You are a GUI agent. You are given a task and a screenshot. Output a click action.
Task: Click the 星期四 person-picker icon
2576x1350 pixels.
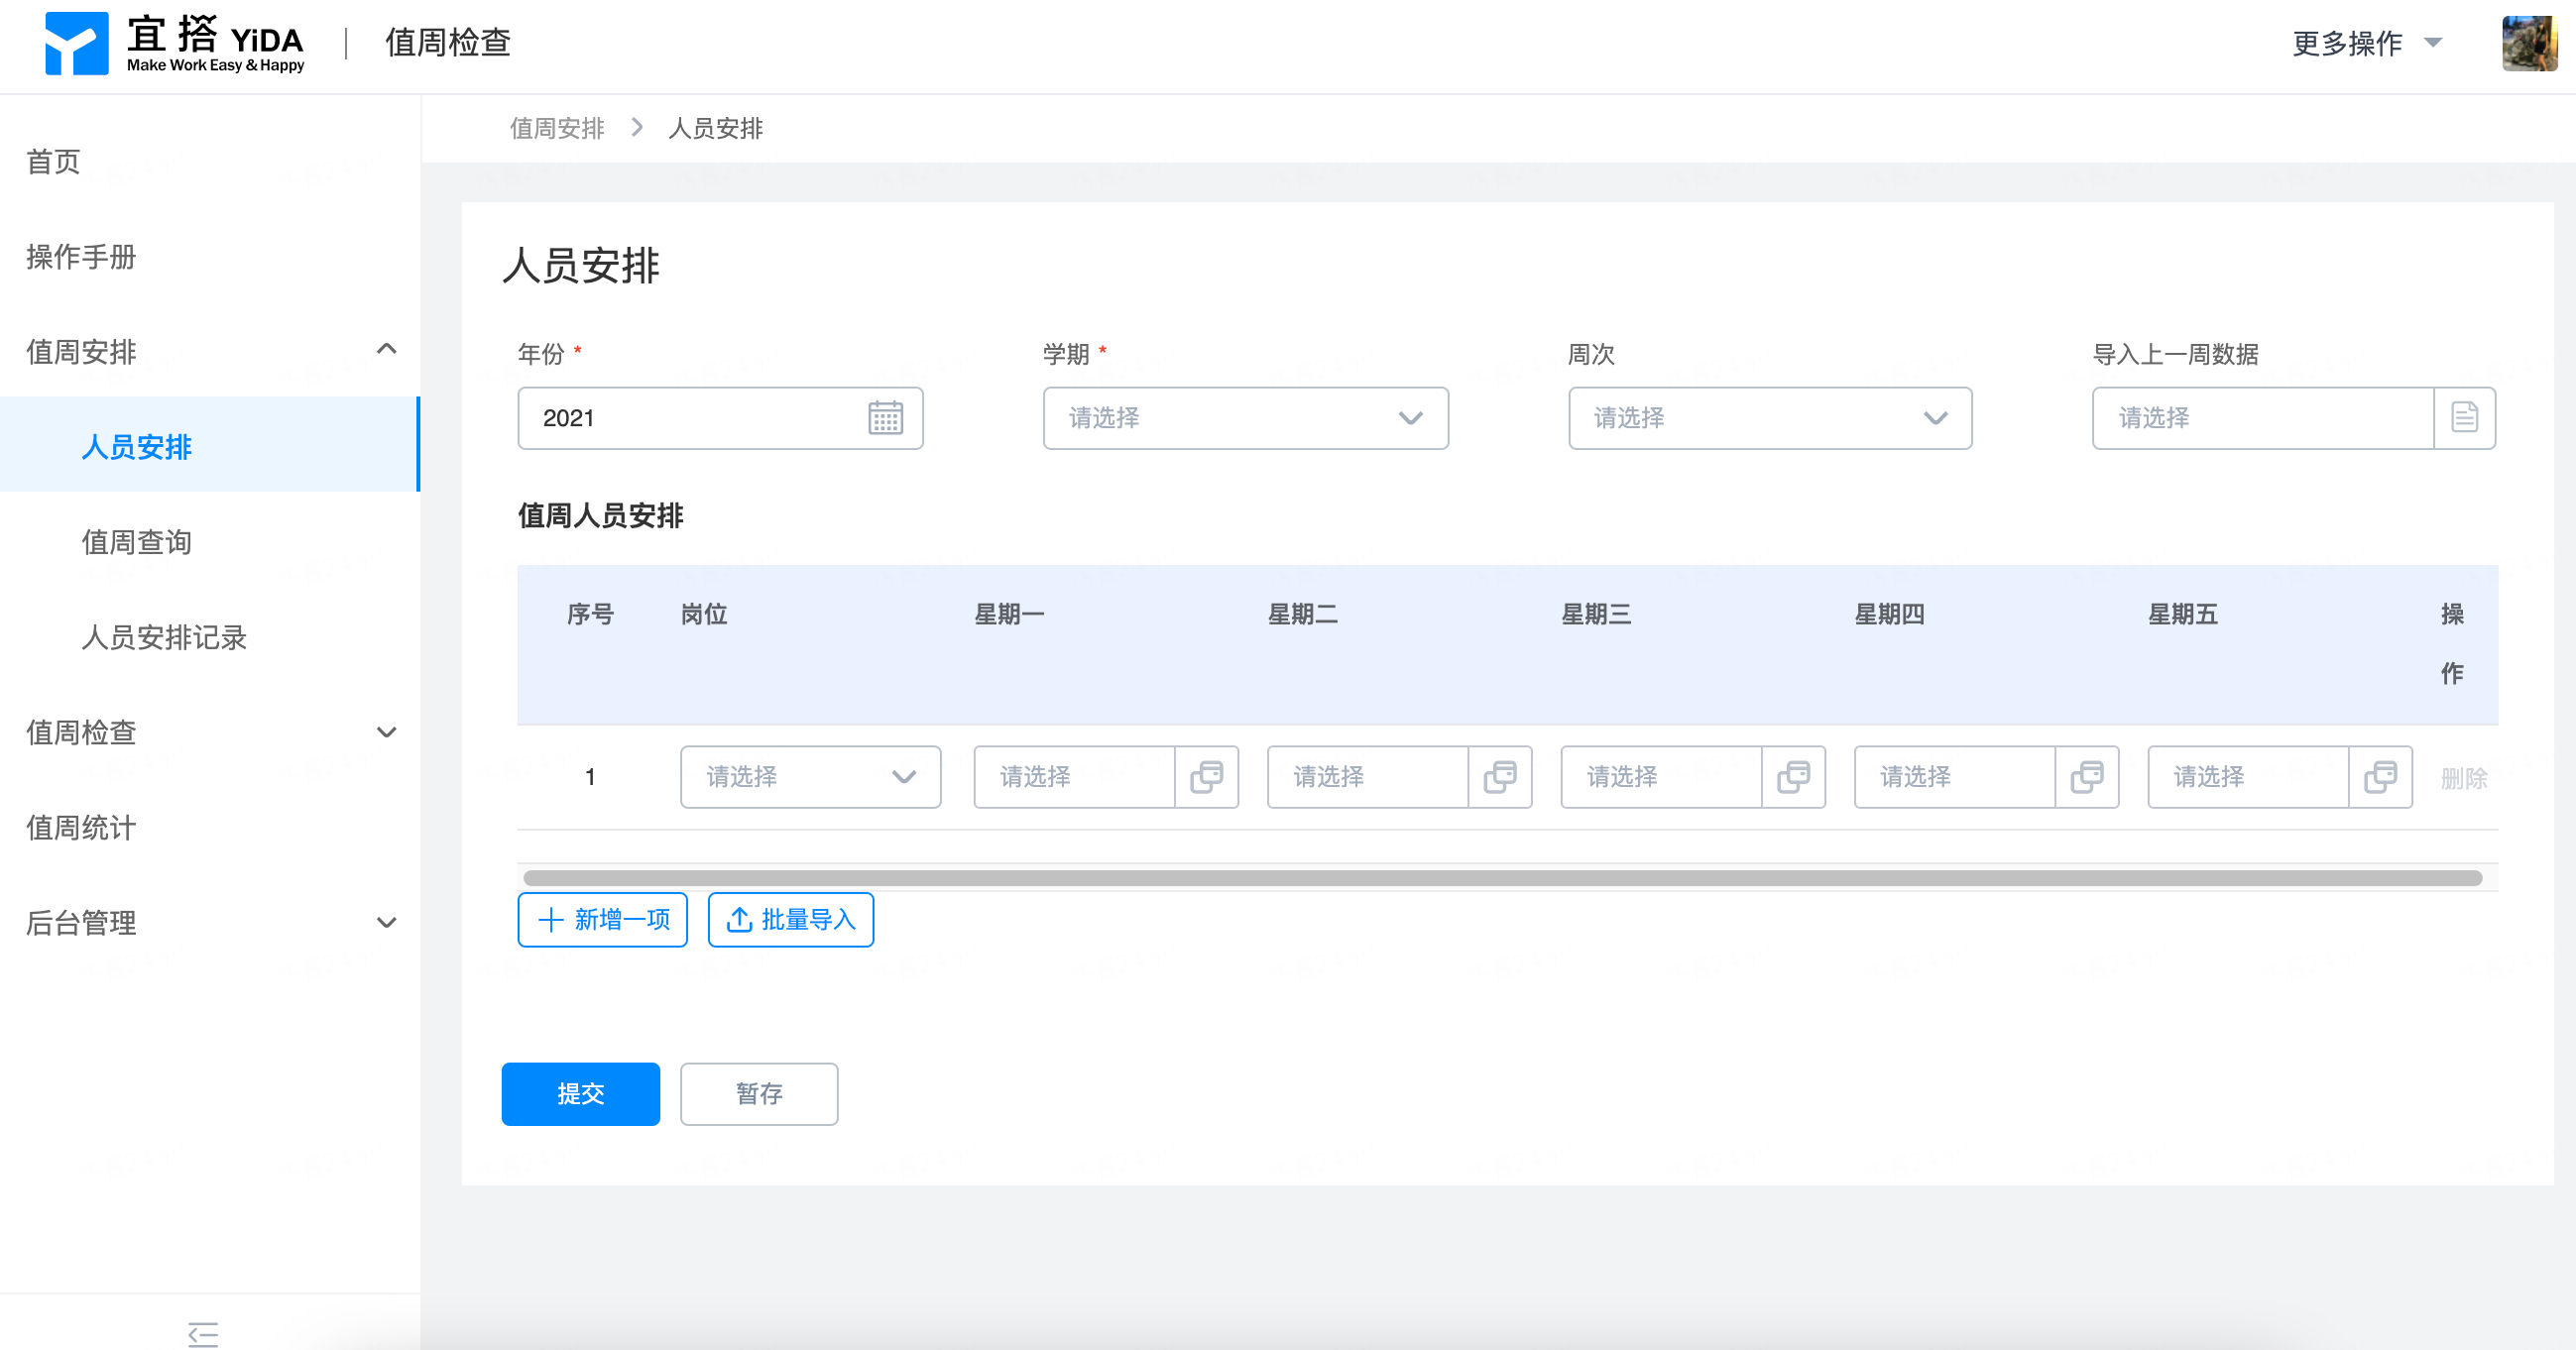click(2086, 777)
